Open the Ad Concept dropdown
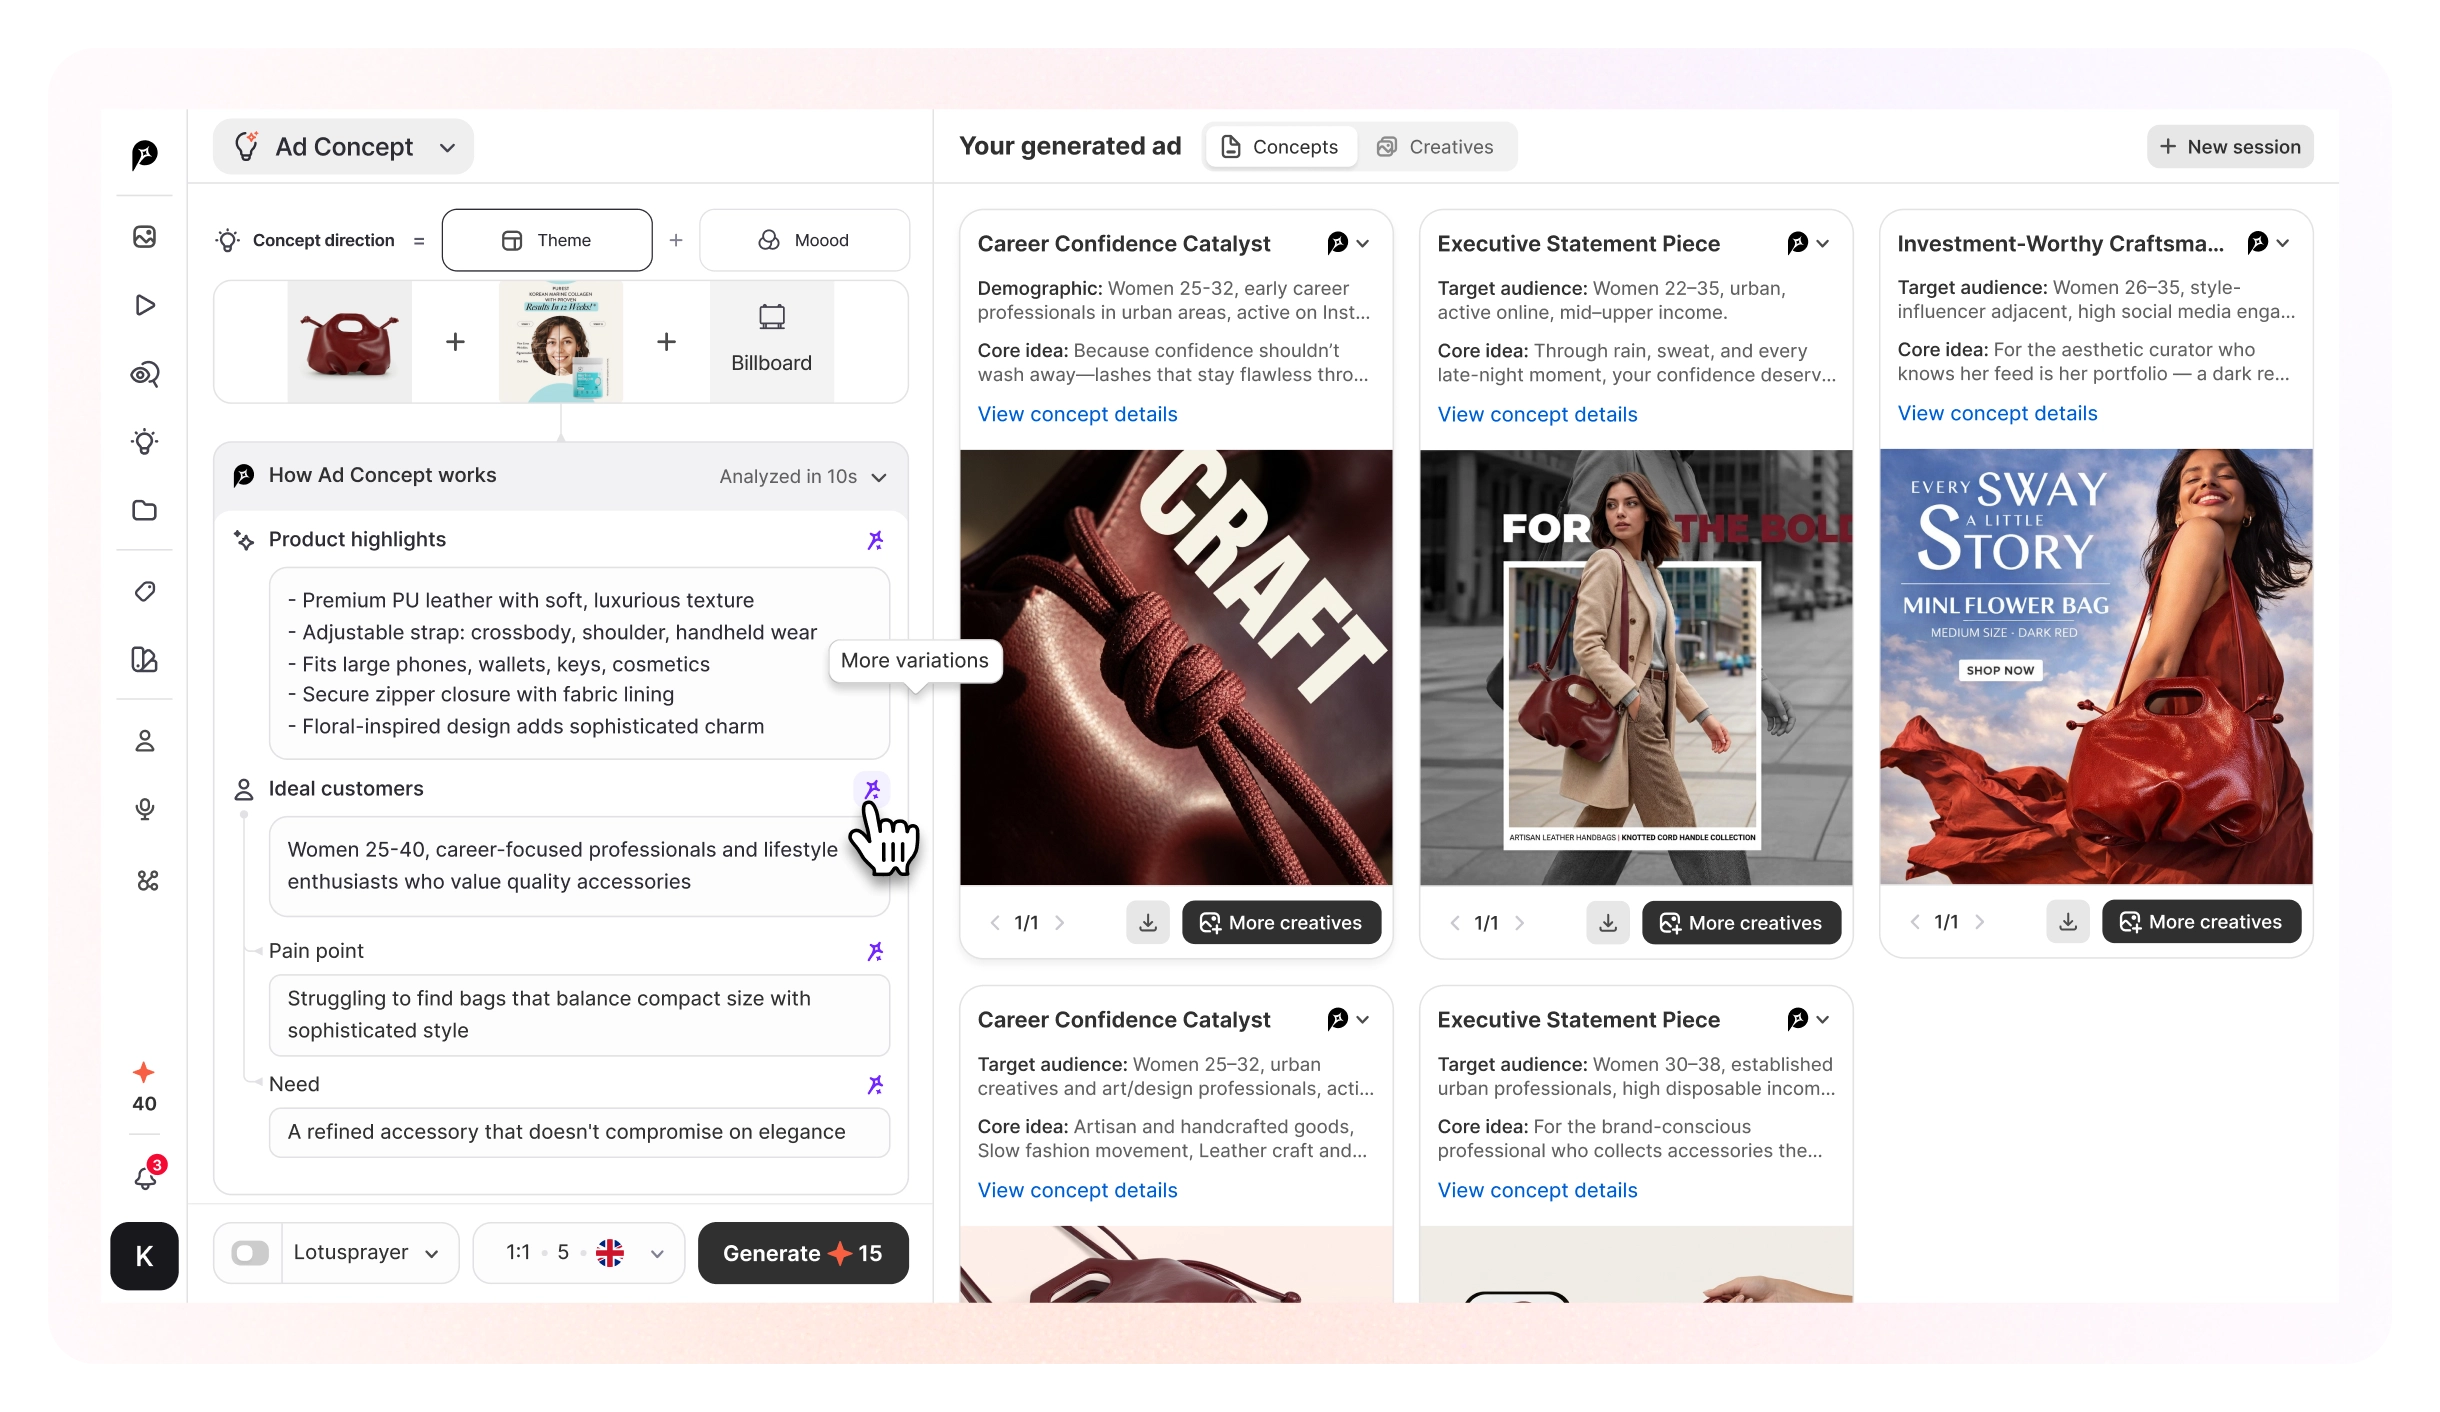The height and width of the screenshot is (1412, 2440). point(343,147)
